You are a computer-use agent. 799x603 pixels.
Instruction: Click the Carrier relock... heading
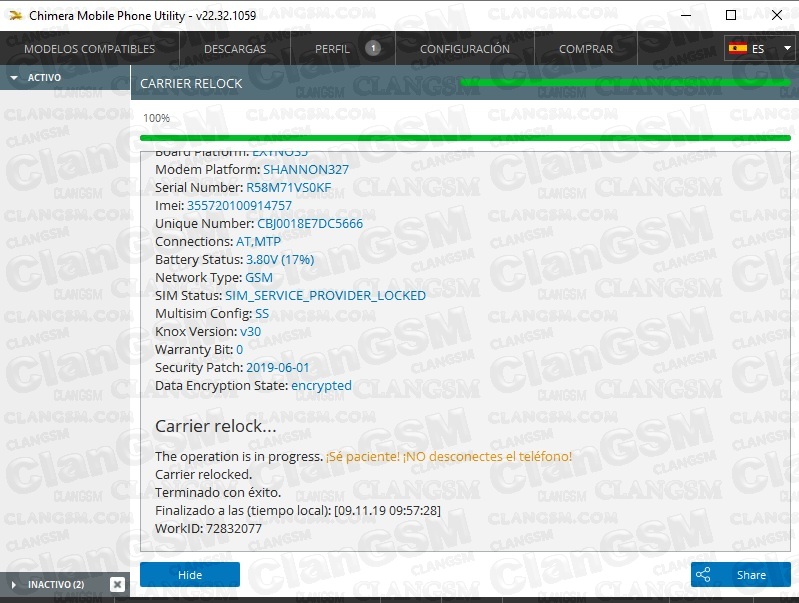click(216, 426)
